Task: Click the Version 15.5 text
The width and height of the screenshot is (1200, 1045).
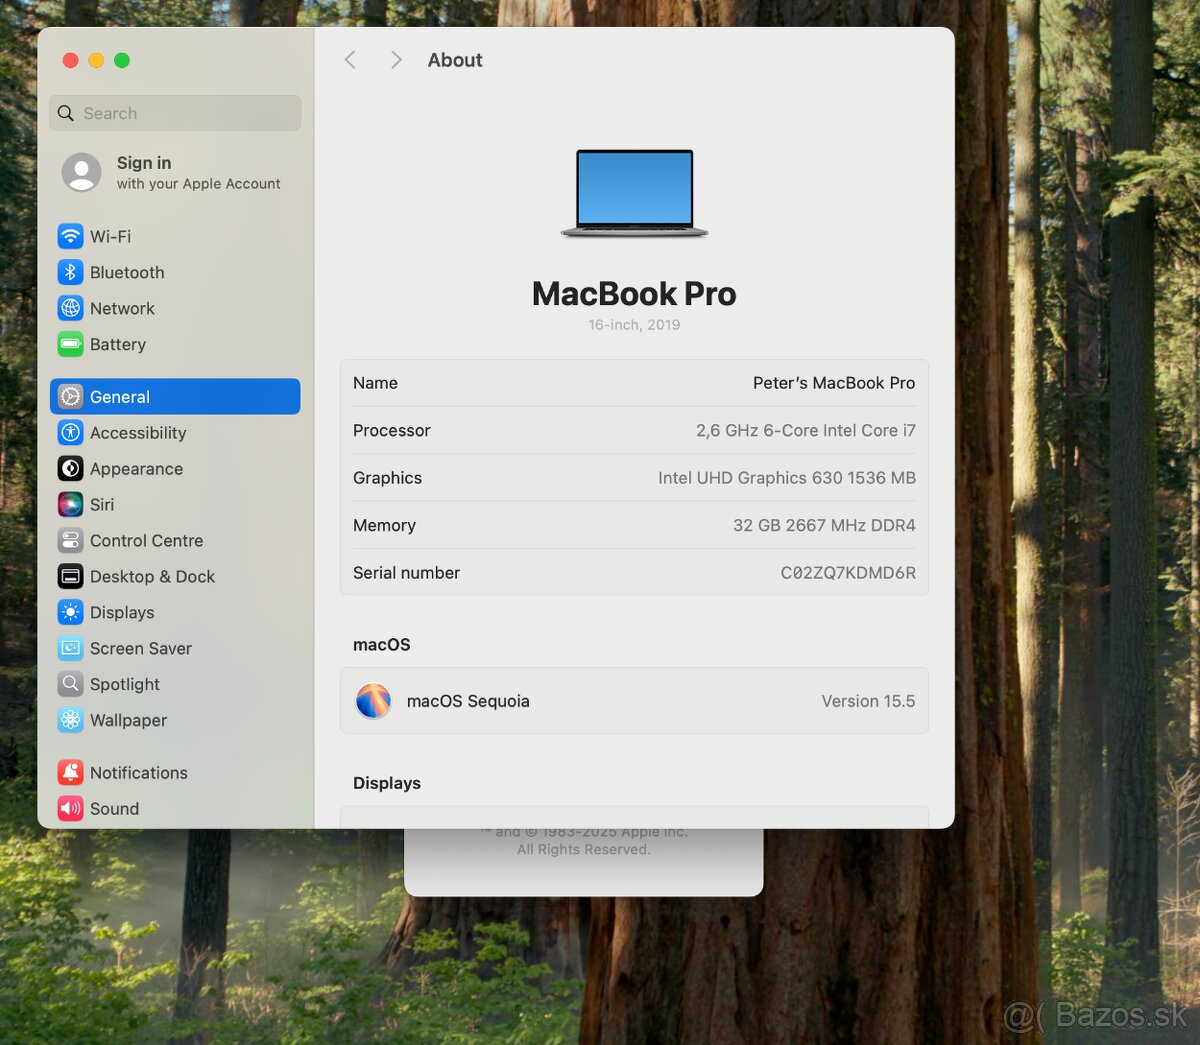Action: coord(868,701)
